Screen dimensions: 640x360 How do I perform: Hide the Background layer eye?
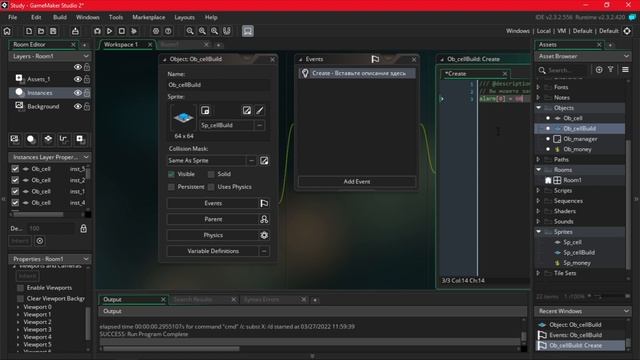click(x=78, y=107)
